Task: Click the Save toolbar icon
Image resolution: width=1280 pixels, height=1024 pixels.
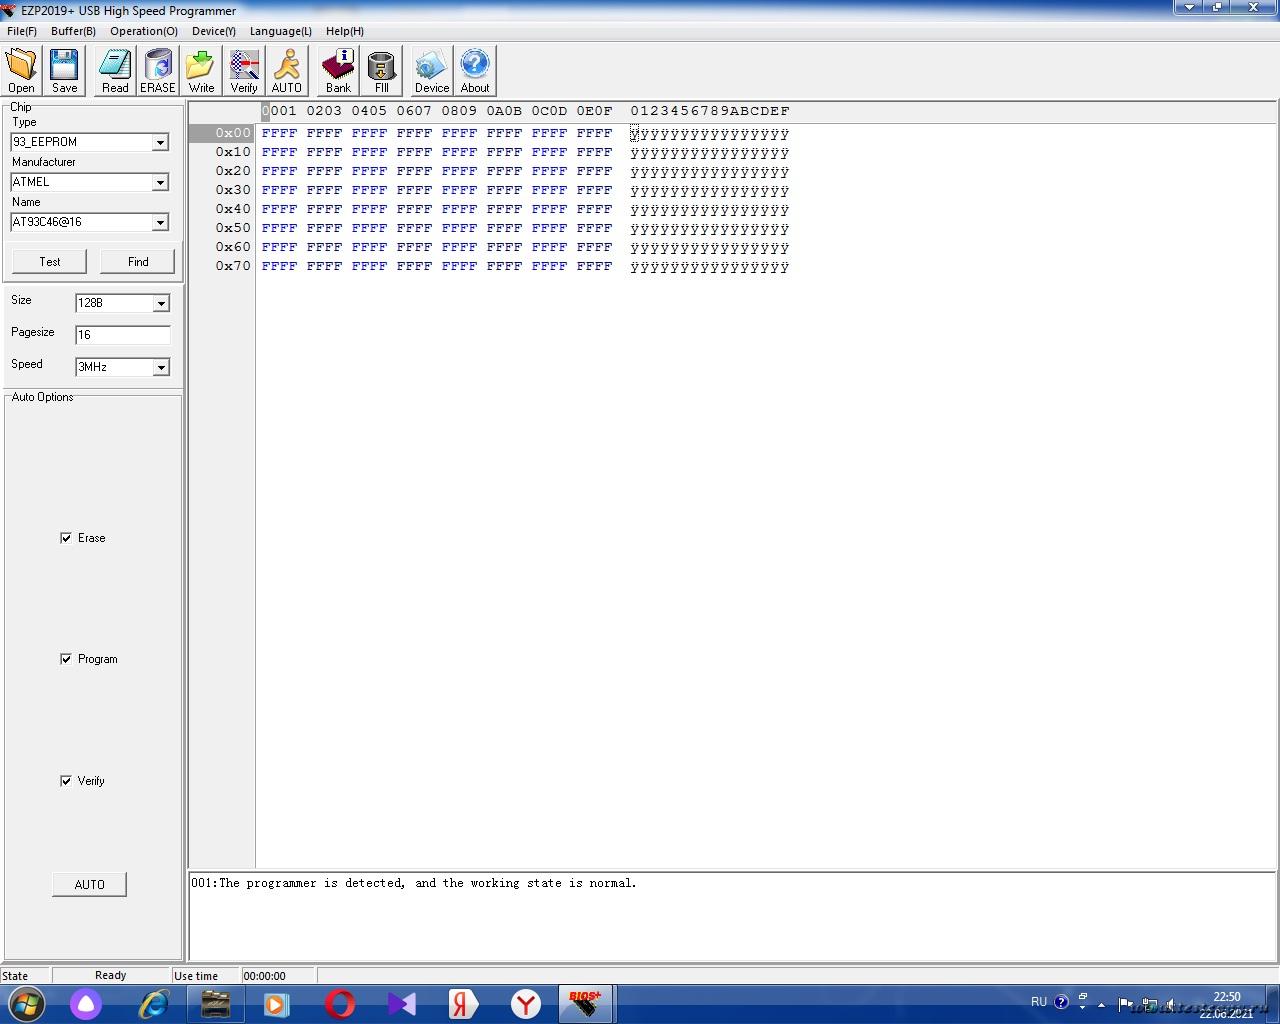Action: (x=64, y=70)
